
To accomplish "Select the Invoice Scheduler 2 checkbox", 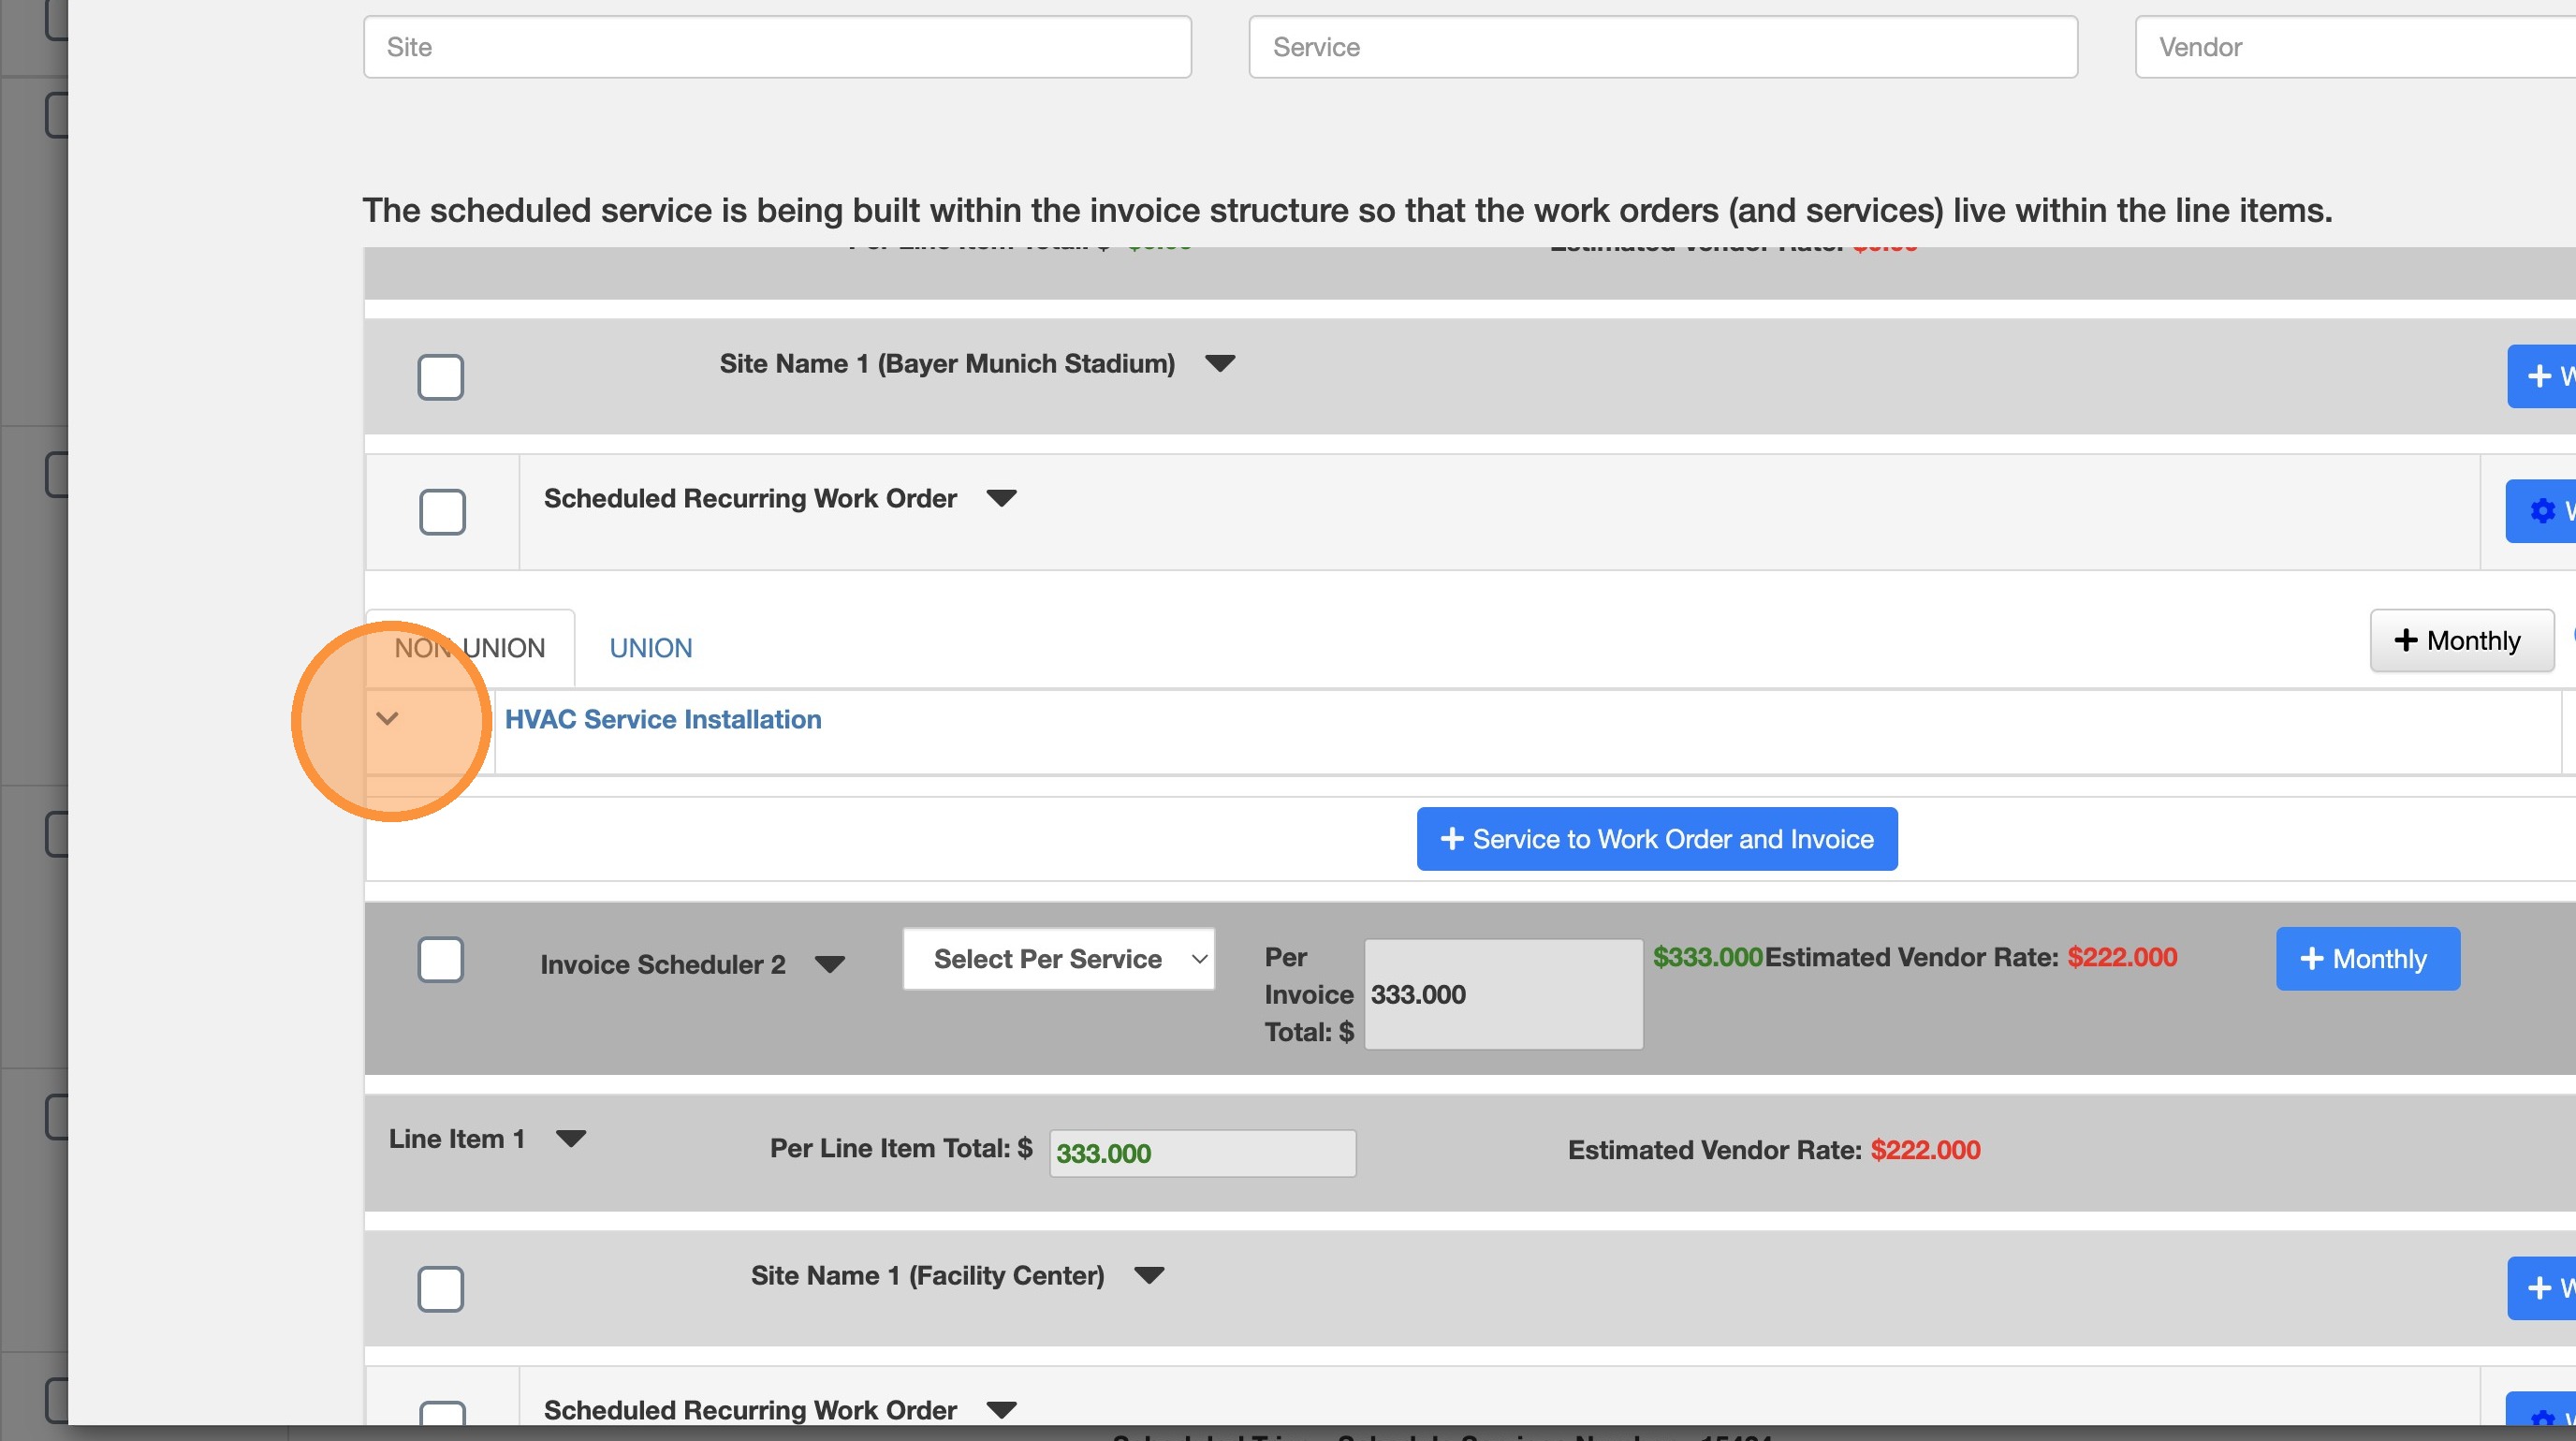I will click(440, 960).
